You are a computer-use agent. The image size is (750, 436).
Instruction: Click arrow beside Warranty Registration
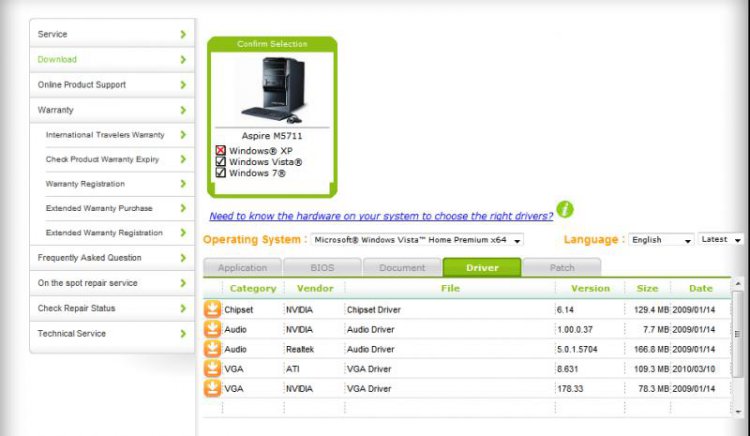pyautogui.click(x=183, y=184)
